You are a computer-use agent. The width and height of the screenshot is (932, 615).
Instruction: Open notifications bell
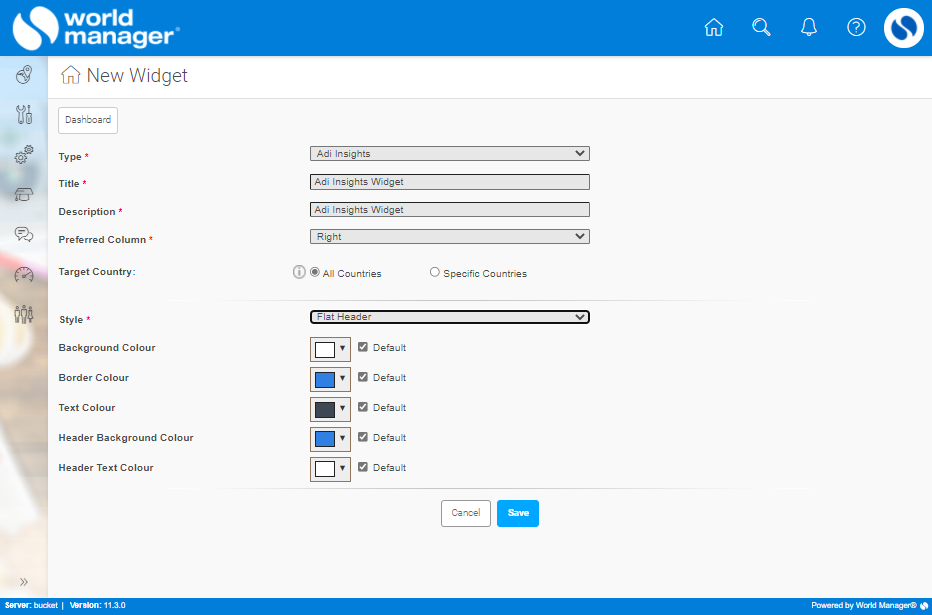(x=809, y=28)
